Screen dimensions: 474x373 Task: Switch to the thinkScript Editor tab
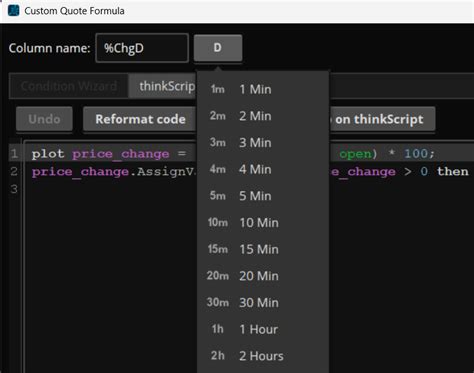tap(162, 86)
